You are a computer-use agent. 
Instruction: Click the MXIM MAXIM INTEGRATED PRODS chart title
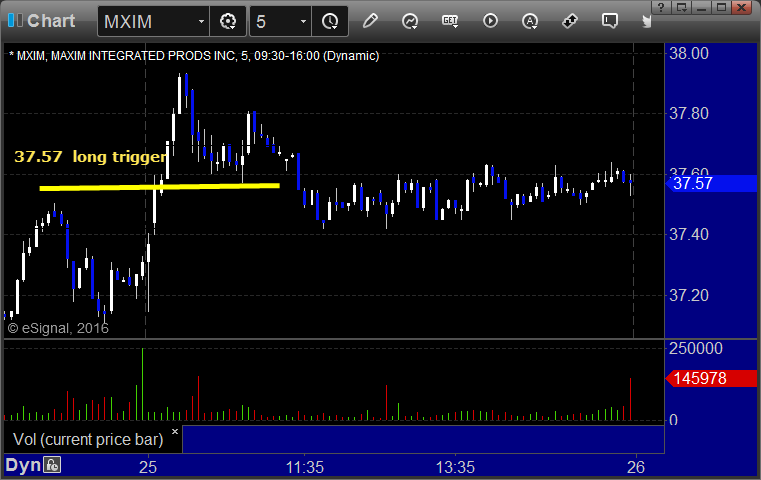(x=194, y=56)
